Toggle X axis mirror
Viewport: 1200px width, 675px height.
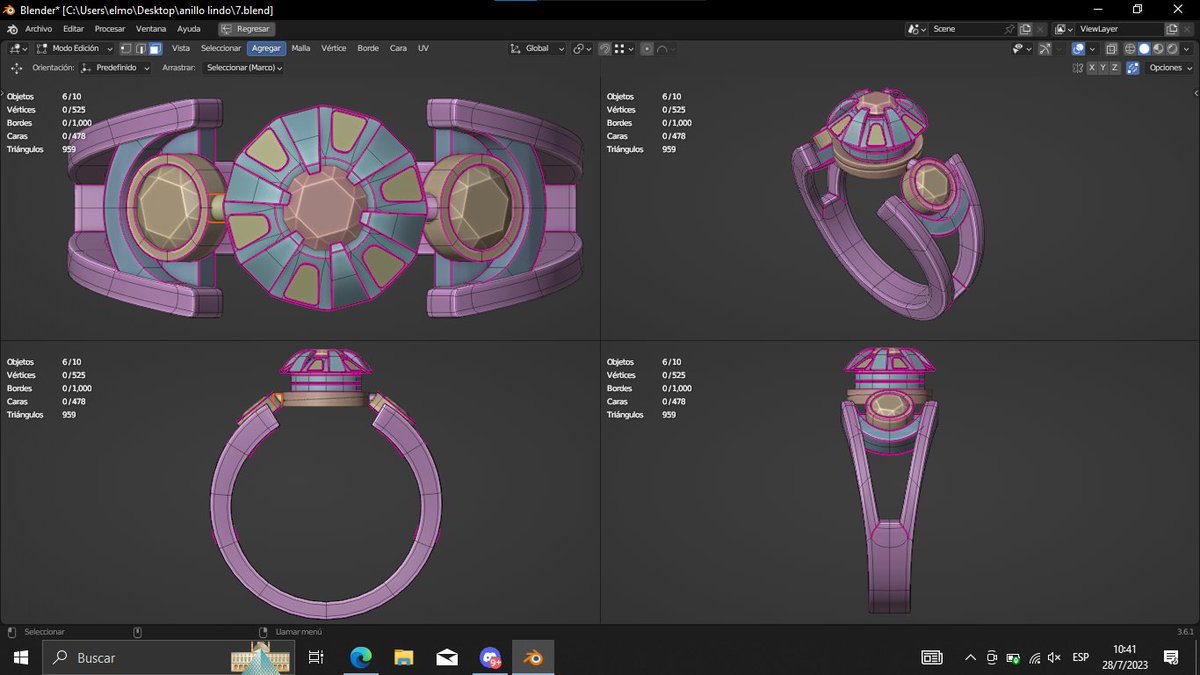1092,68
